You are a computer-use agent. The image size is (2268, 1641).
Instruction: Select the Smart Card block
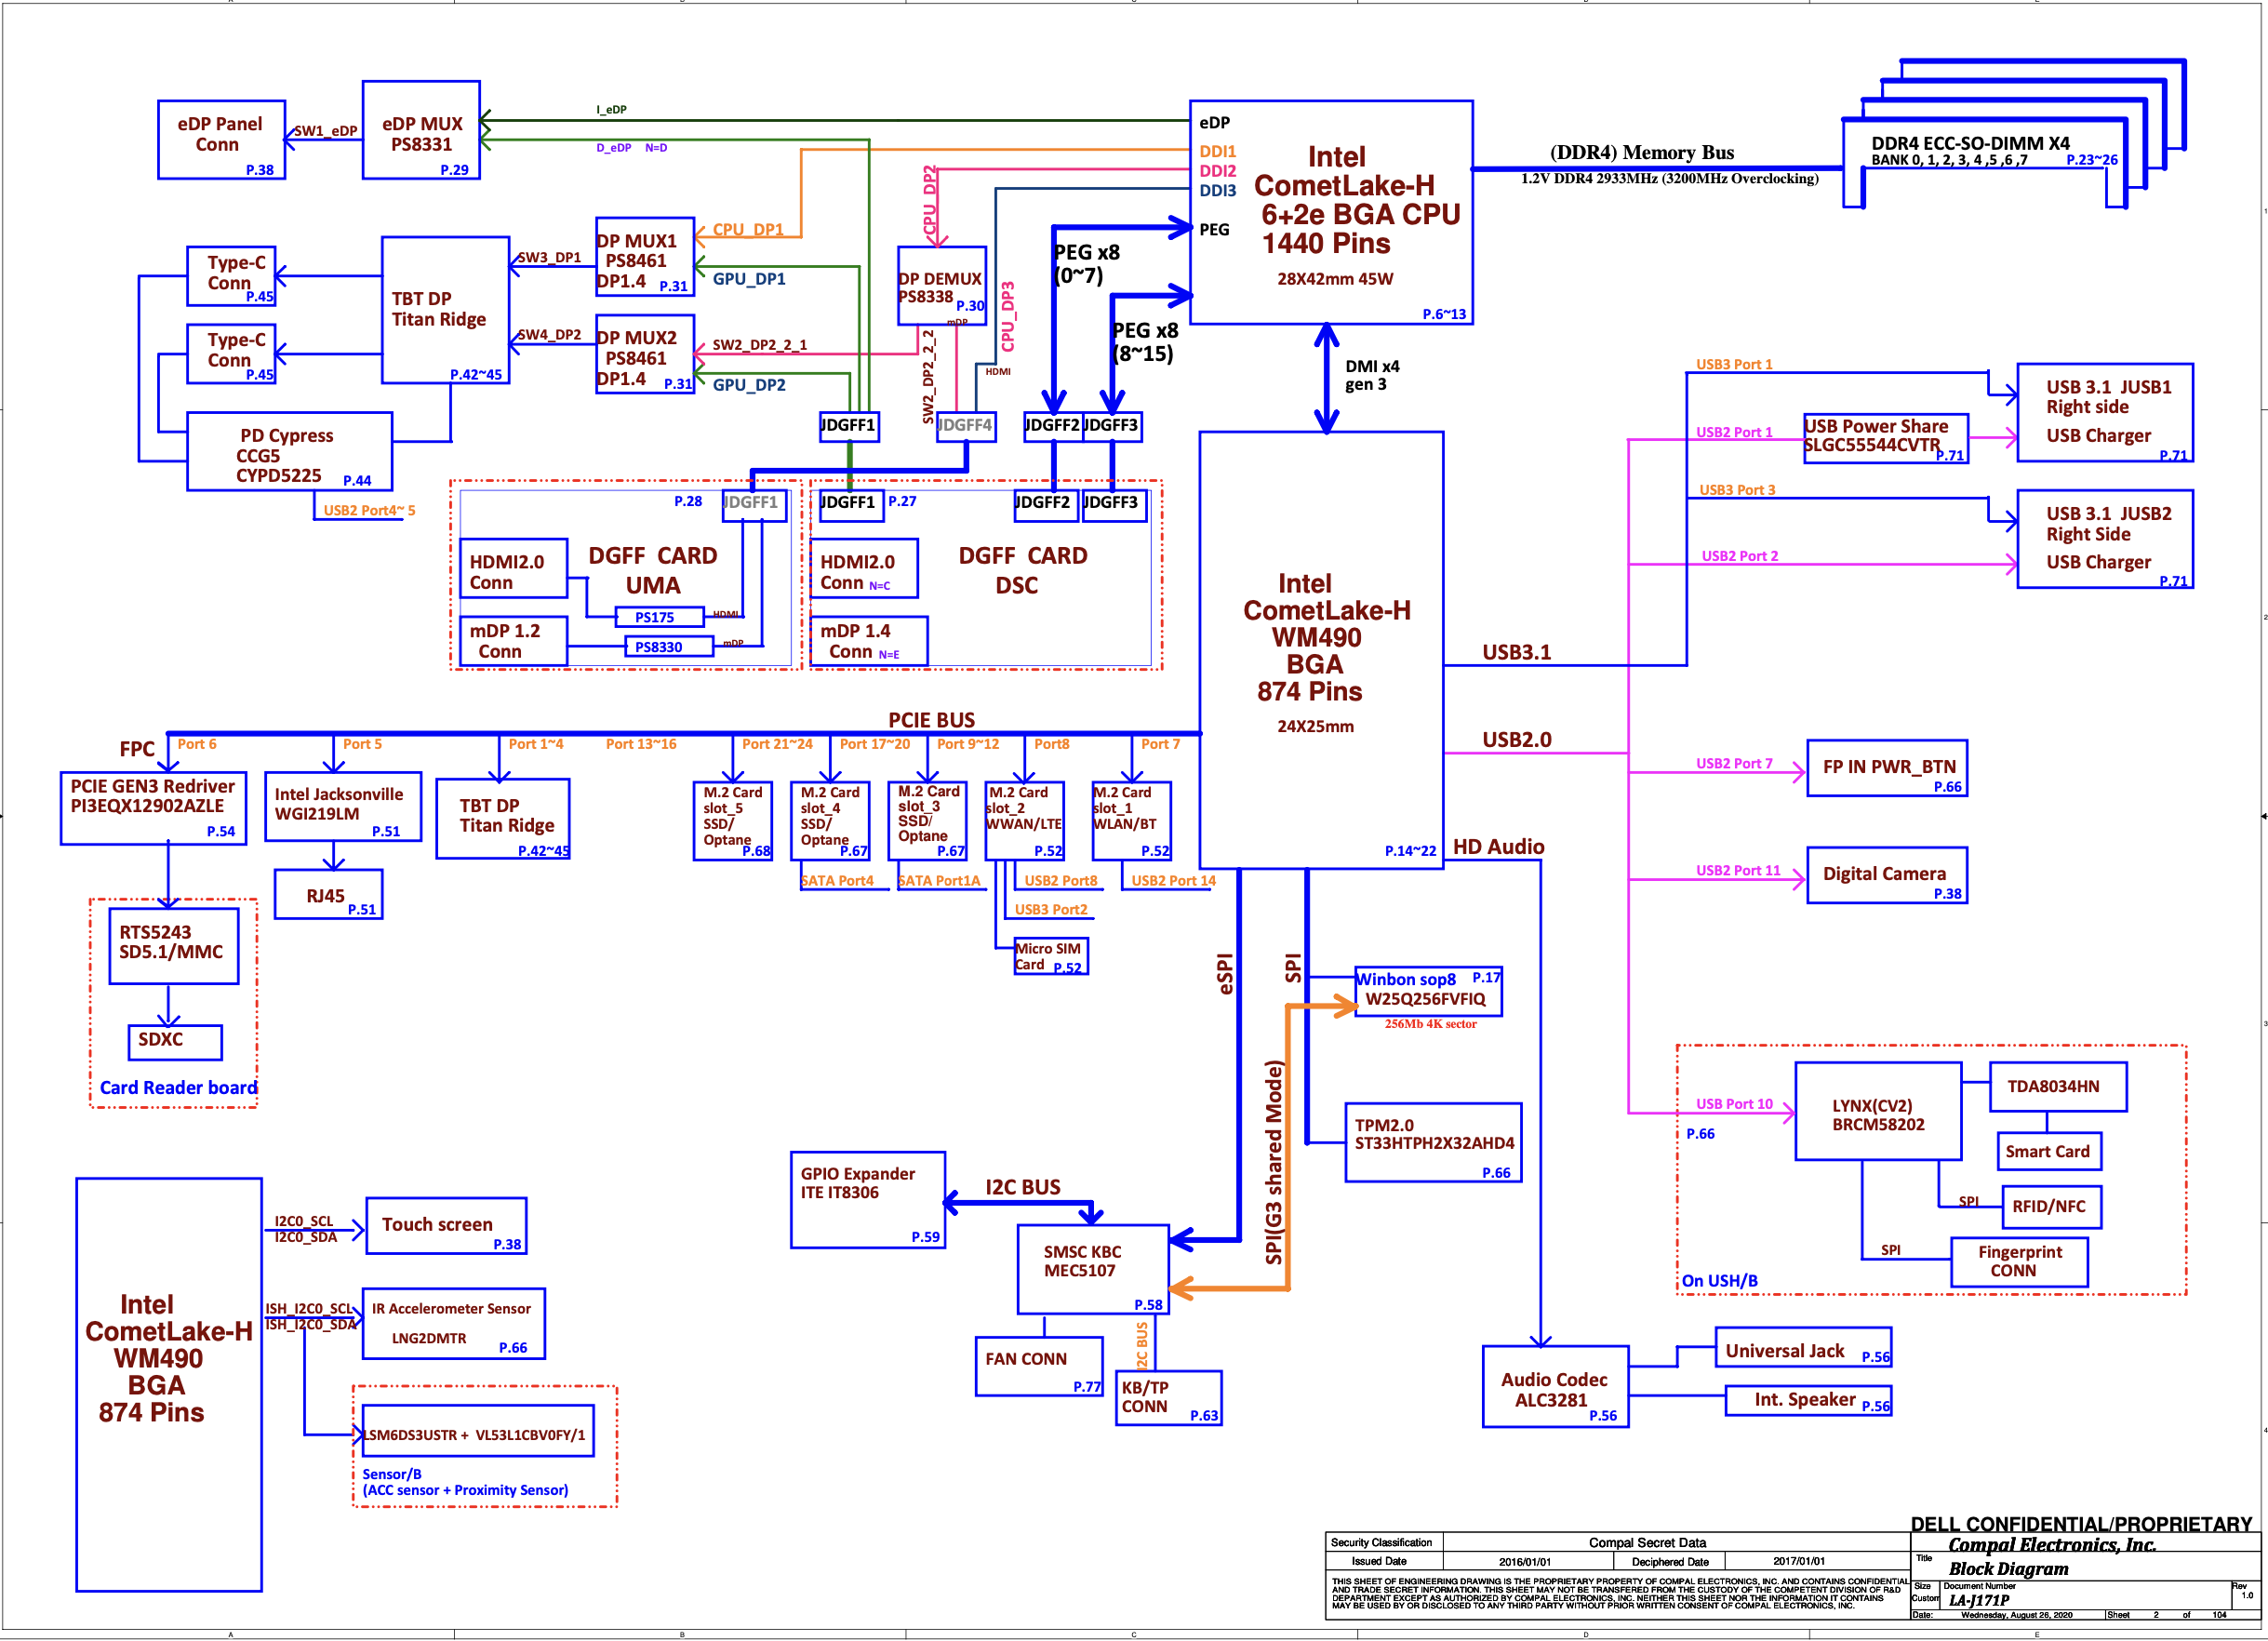2049,1151
